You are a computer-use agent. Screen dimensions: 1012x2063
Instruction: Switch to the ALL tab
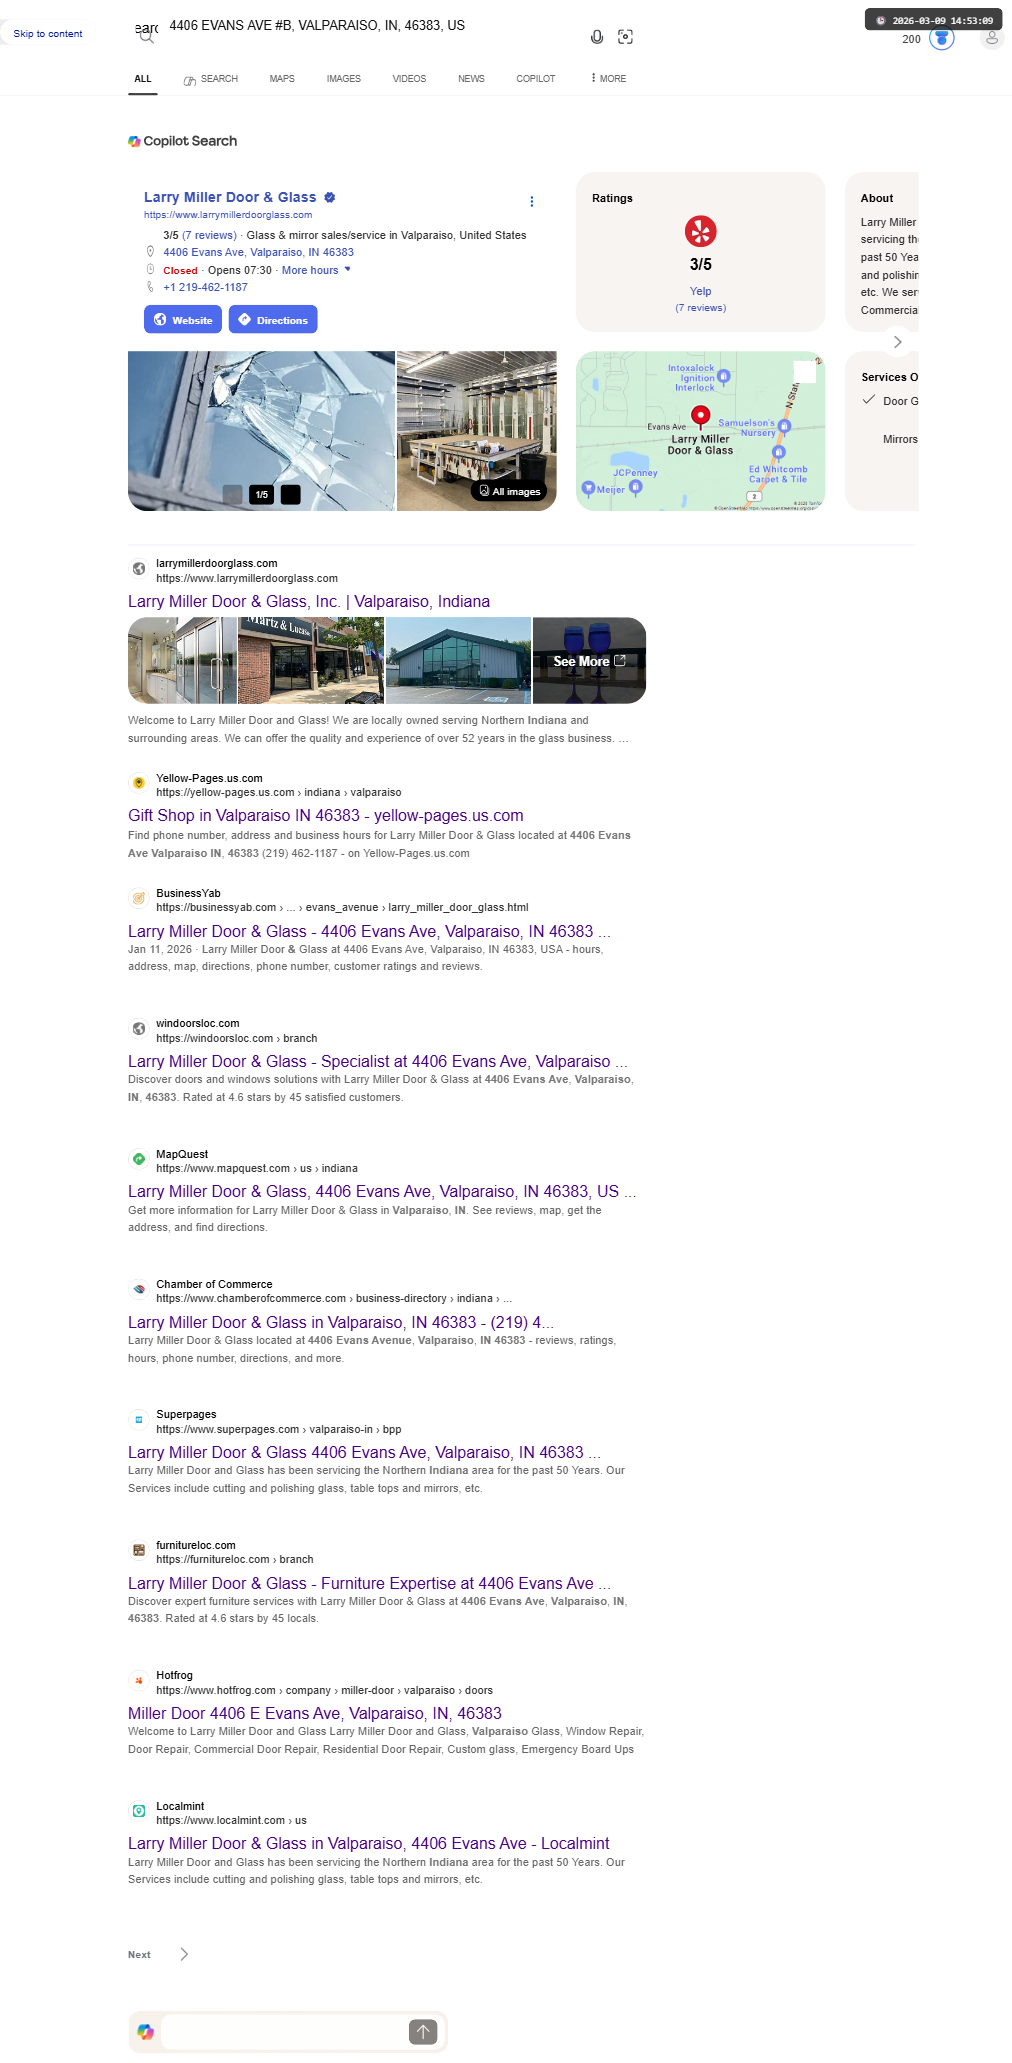143,78
